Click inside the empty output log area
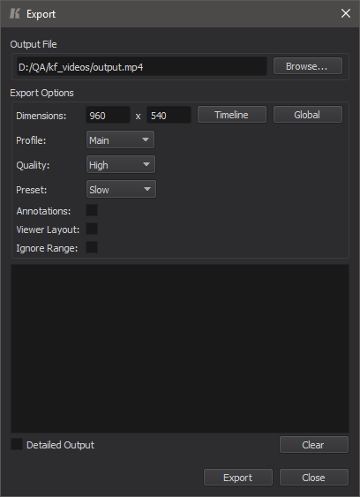Screen dimensions: 360x497 (180, 349)
